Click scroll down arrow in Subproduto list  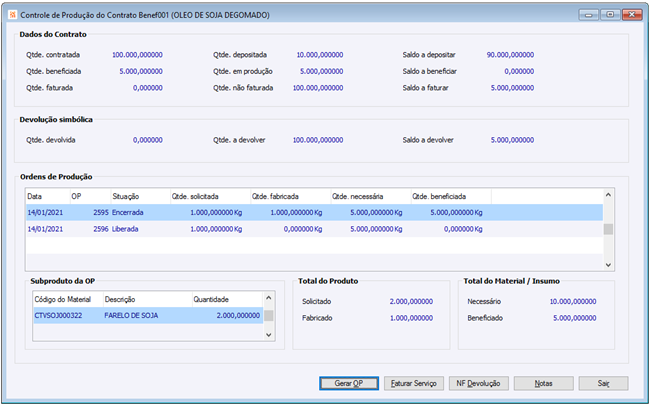click(269, 335)
